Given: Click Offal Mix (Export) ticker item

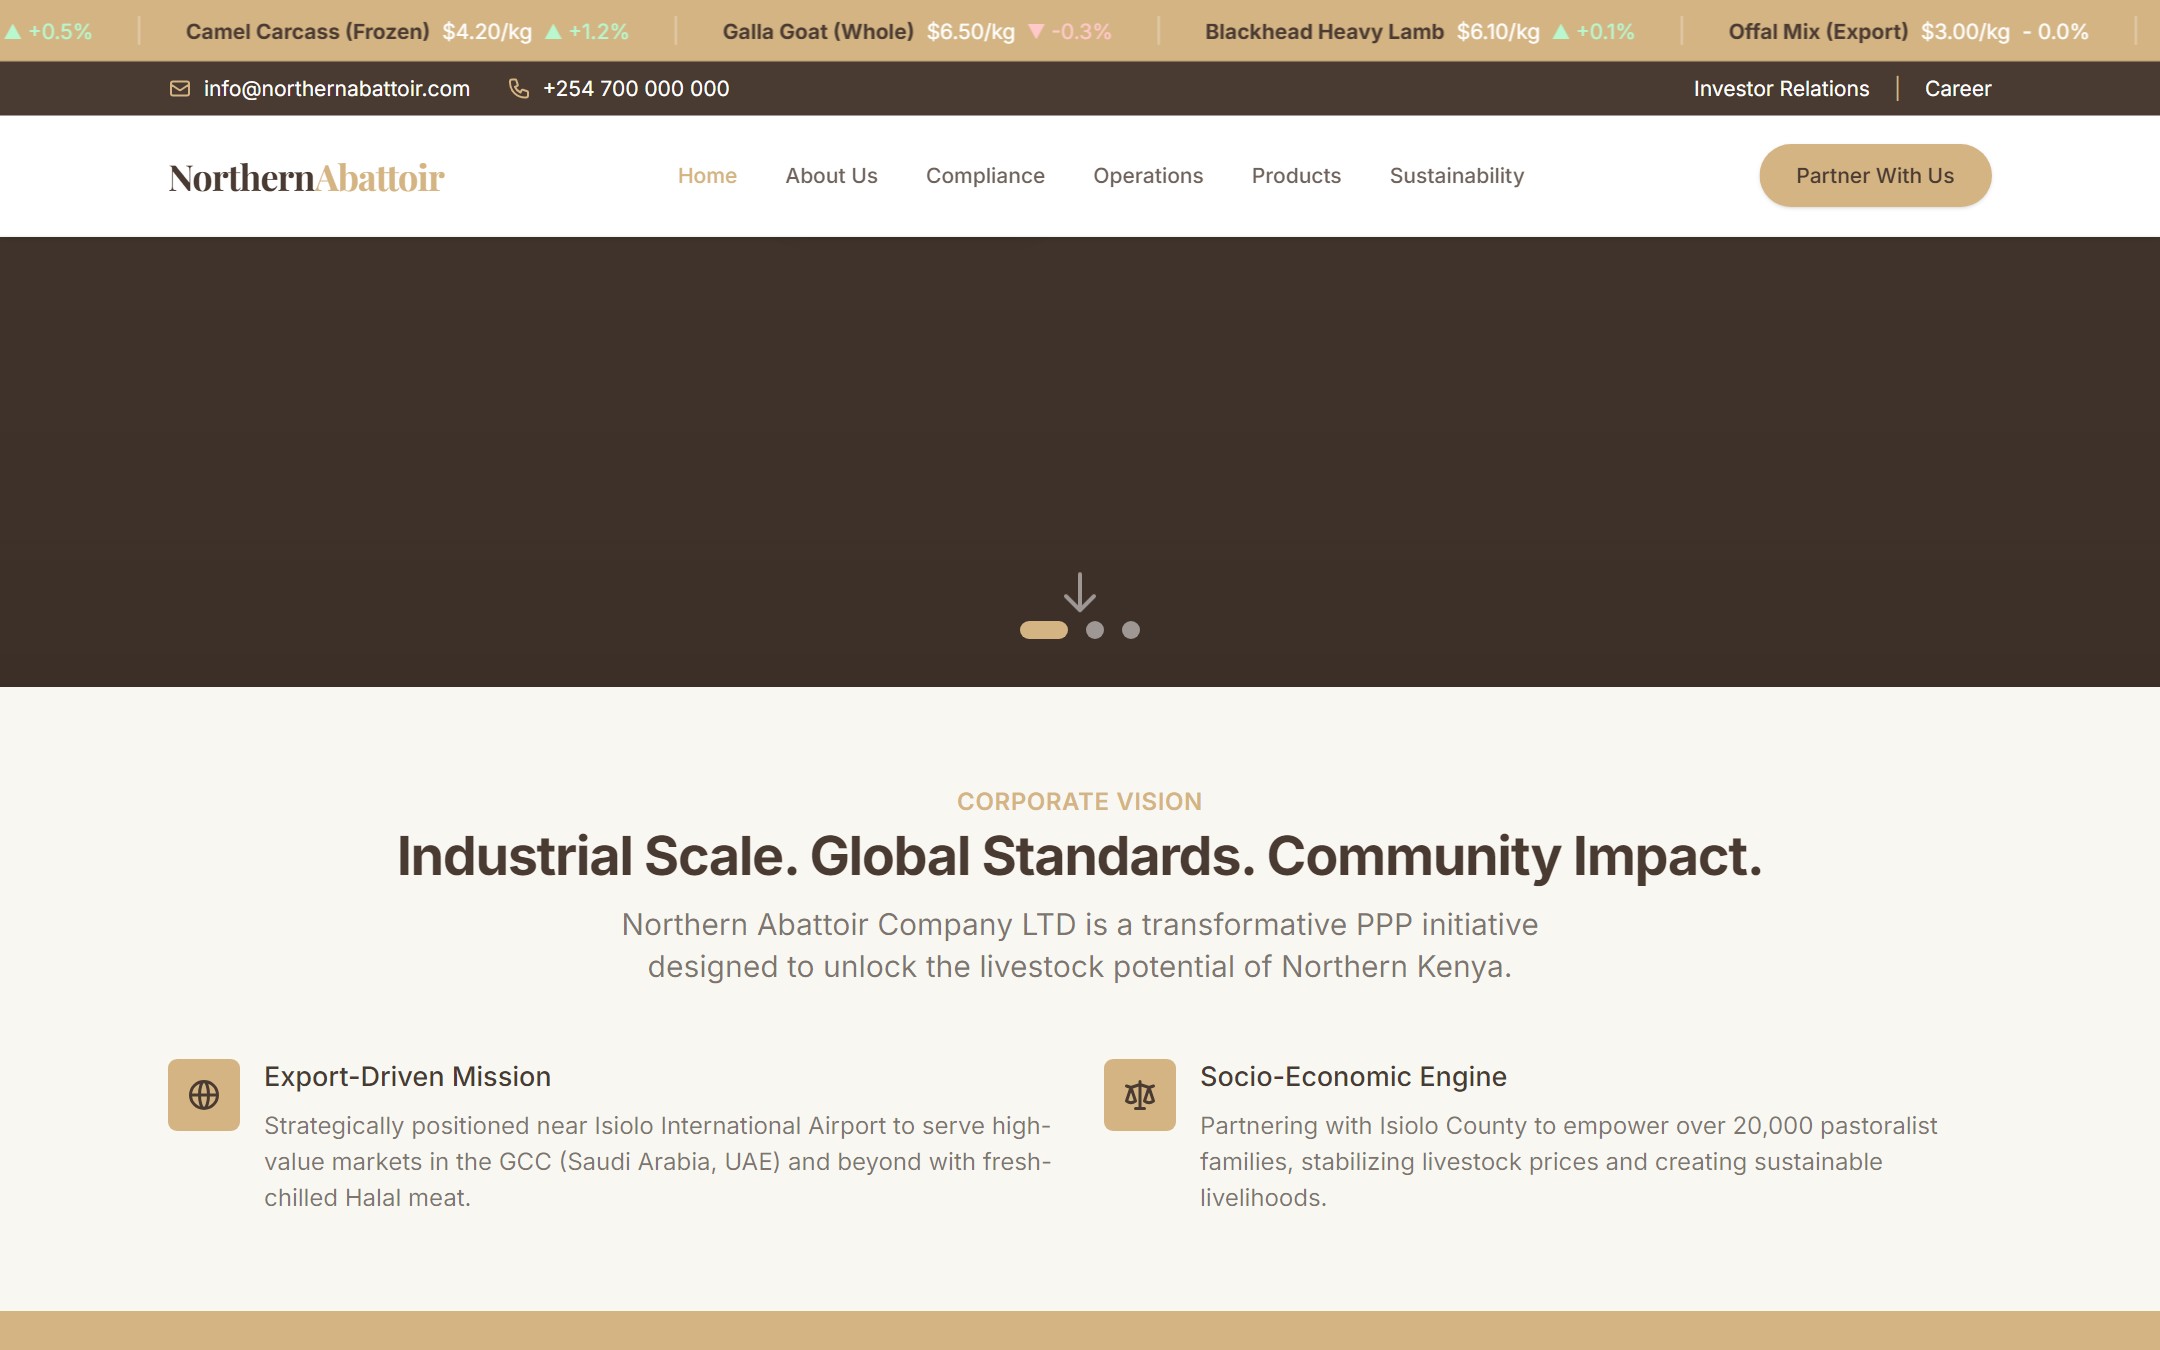Looking at the screenshot, I should (x=1818, y=32).
